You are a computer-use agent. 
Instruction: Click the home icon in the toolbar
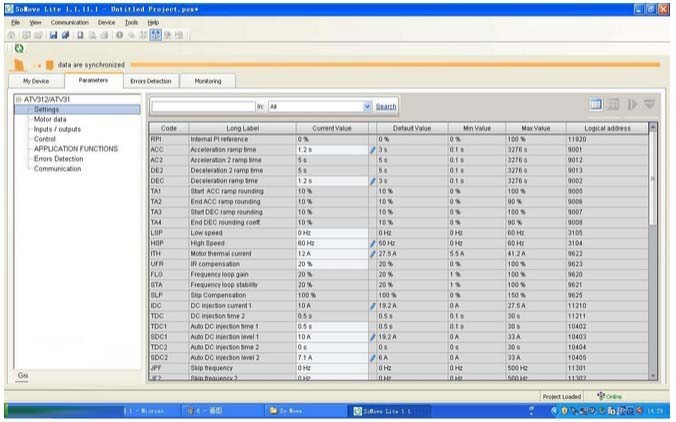point(12,35)
